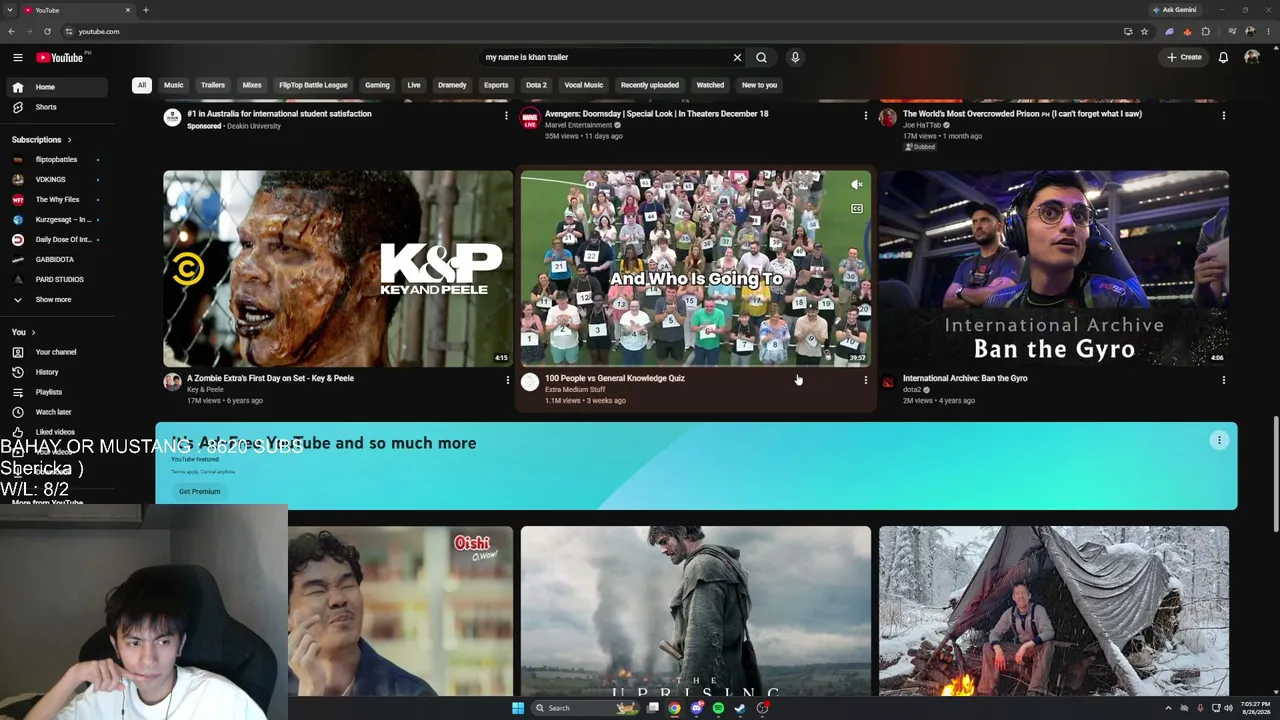Click the YouTube logo

(61, 57)
